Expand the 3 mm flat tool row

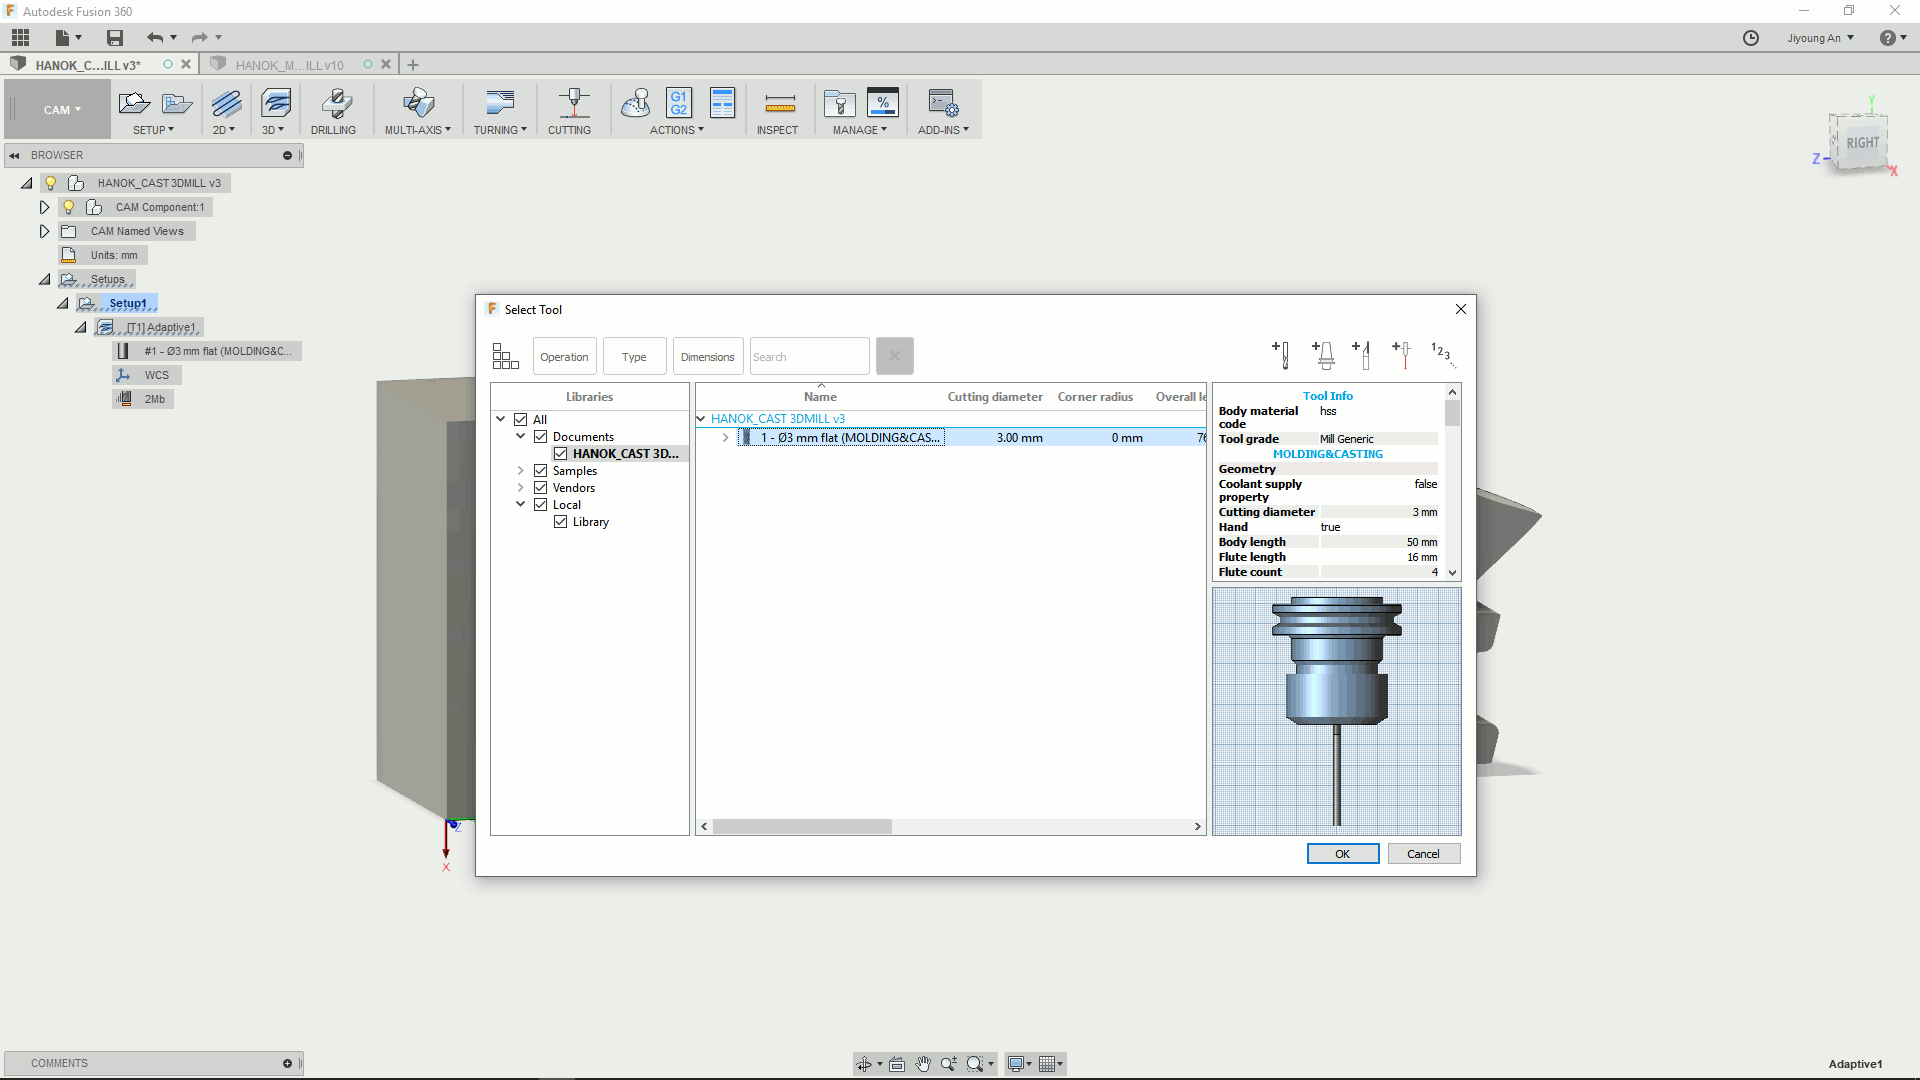point(726,438)
